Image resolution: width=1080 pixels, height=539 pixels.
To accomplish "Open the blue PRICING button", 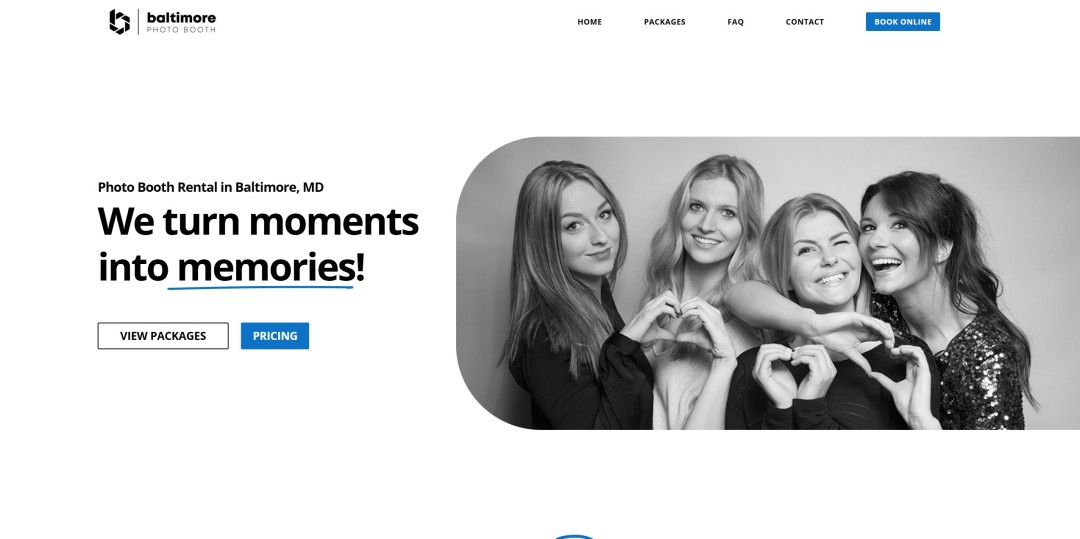I will tap(275, 336).
